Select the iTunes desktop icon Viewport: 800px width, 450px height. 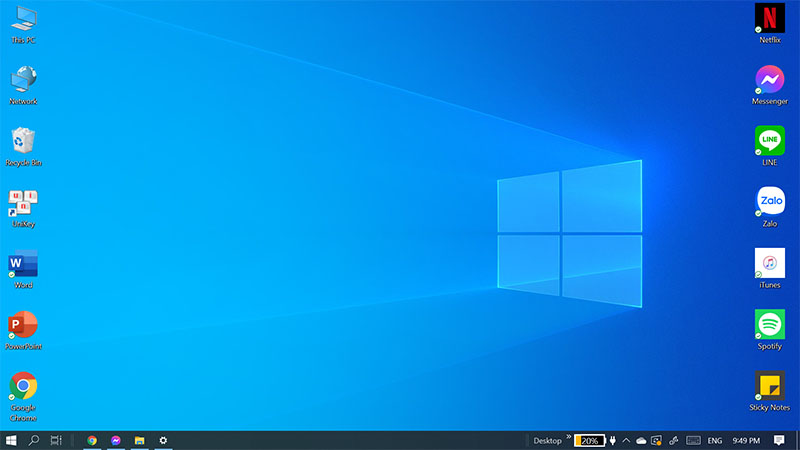[x=769, y=268]
